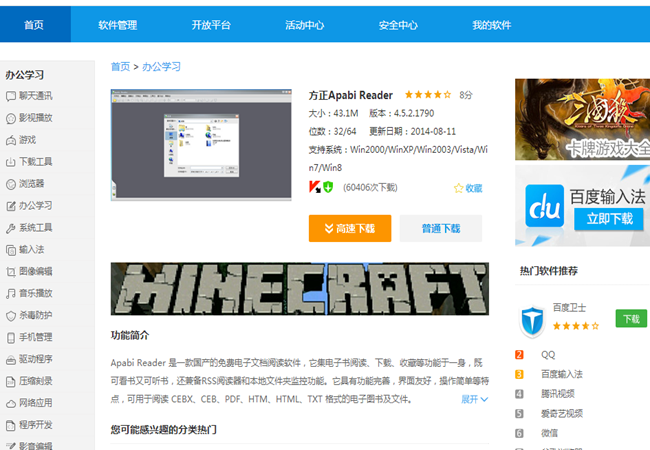Click the 大小：43.1M size text
Viewport: 650px width, 450px height.
coord(333,113)
